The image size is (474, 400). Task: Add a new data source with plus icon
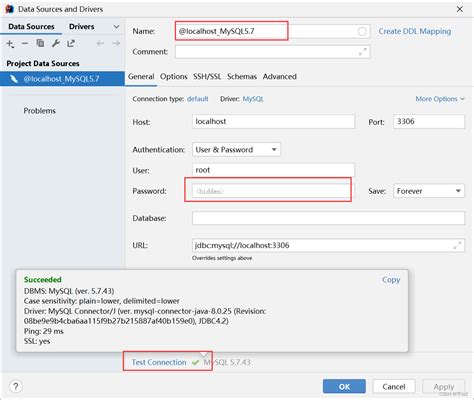coord(10,44)
